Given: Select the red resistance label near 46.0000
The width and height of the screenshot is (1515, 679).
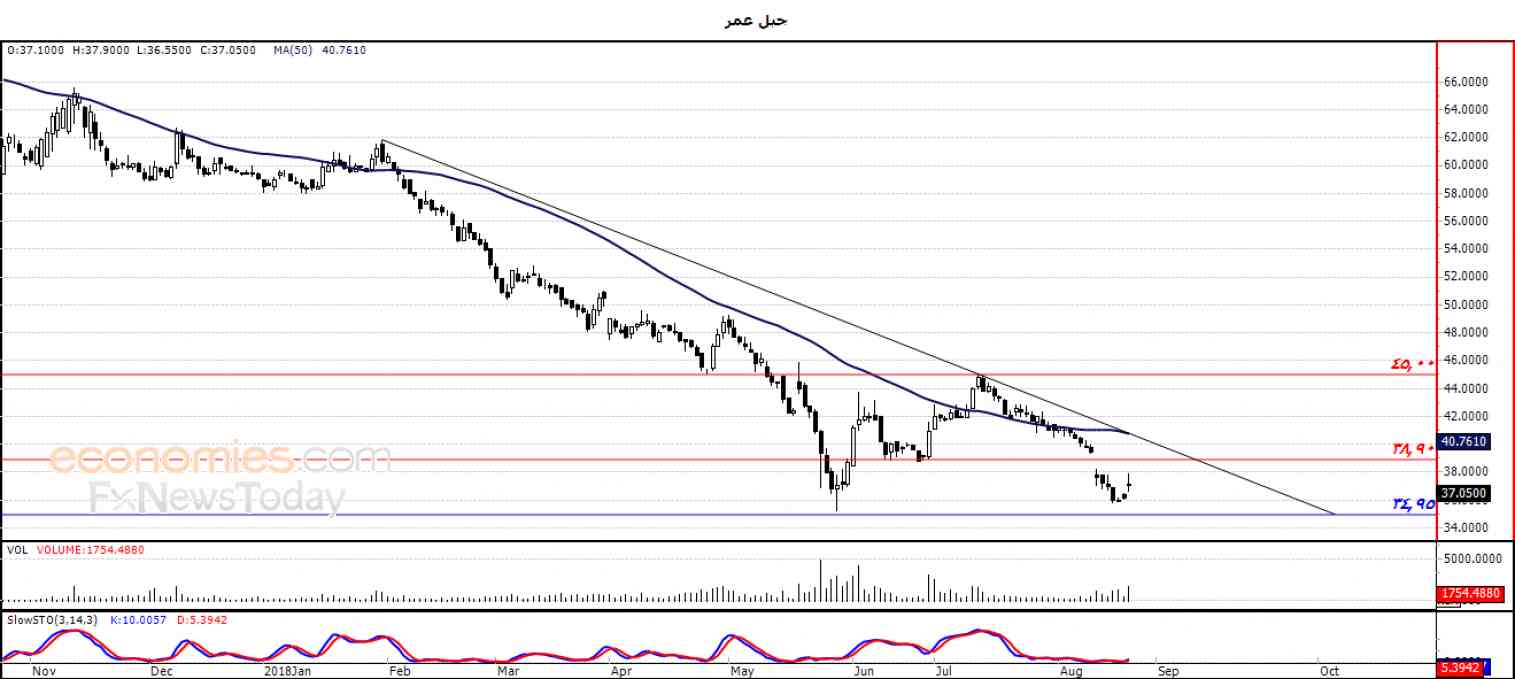Looking at the screenshot, I should tap(1412, 365).
